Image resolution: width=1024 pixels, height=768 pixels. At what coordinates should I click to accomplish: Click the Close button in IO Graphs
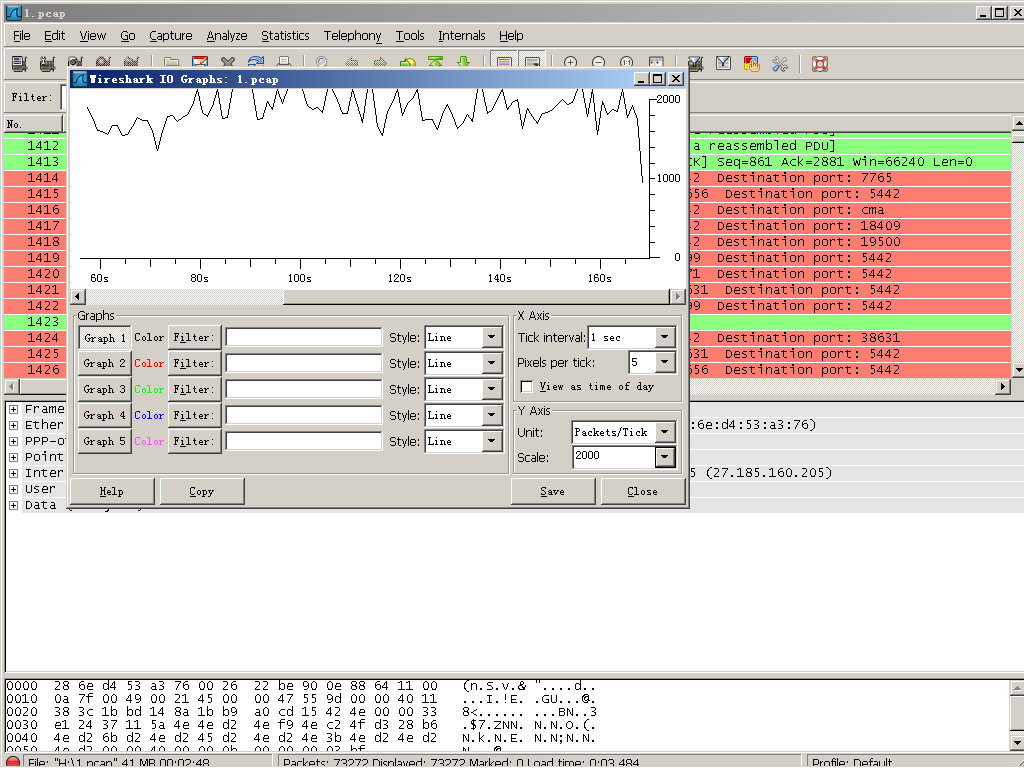pos(643,491)
